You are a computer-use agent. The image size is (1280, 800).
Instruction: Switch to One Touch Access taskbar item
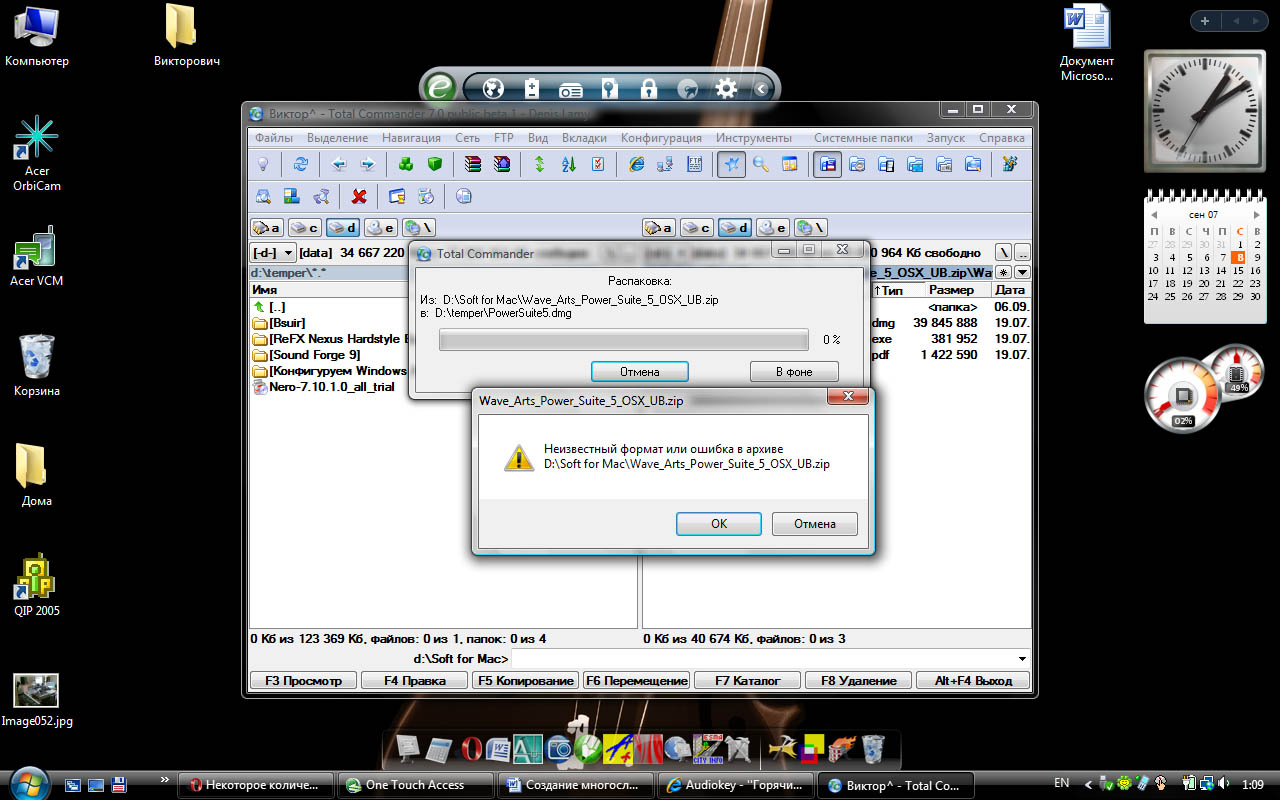pos(415,785)
